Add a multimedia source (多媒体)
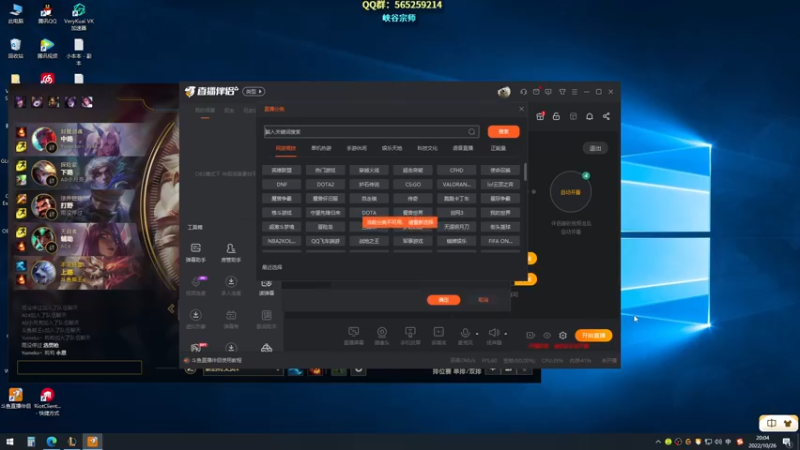Image resolution: width=800 pixels, height=450 pixels. pyautogui.click(x=439, y=336)
